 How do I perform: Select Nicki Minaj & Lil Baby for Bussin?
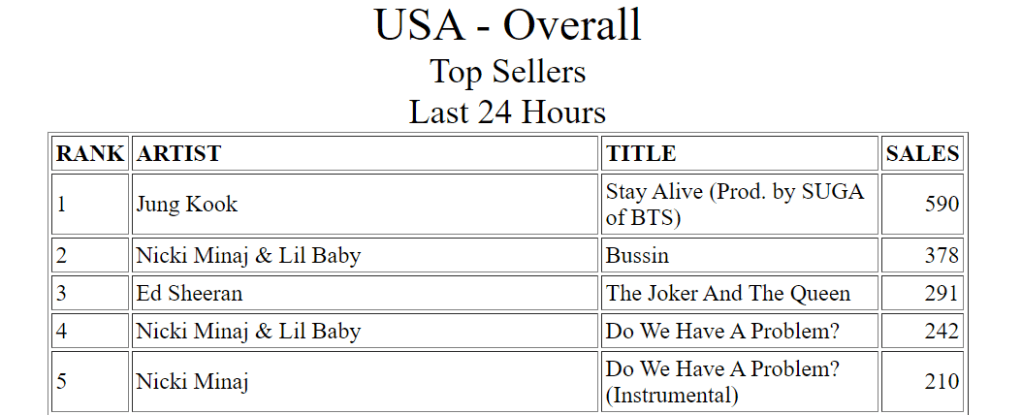click(248, 256)
